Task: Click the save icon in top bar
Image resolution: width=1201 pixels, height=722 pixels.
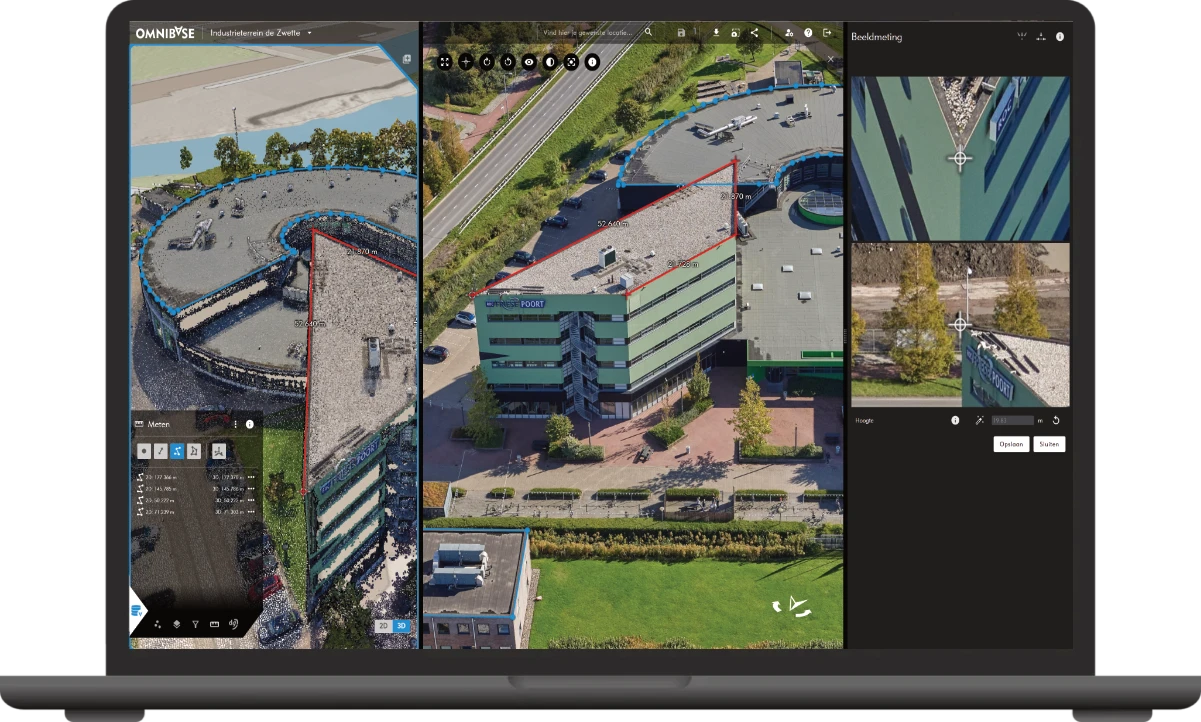Action: click(681, 33)
